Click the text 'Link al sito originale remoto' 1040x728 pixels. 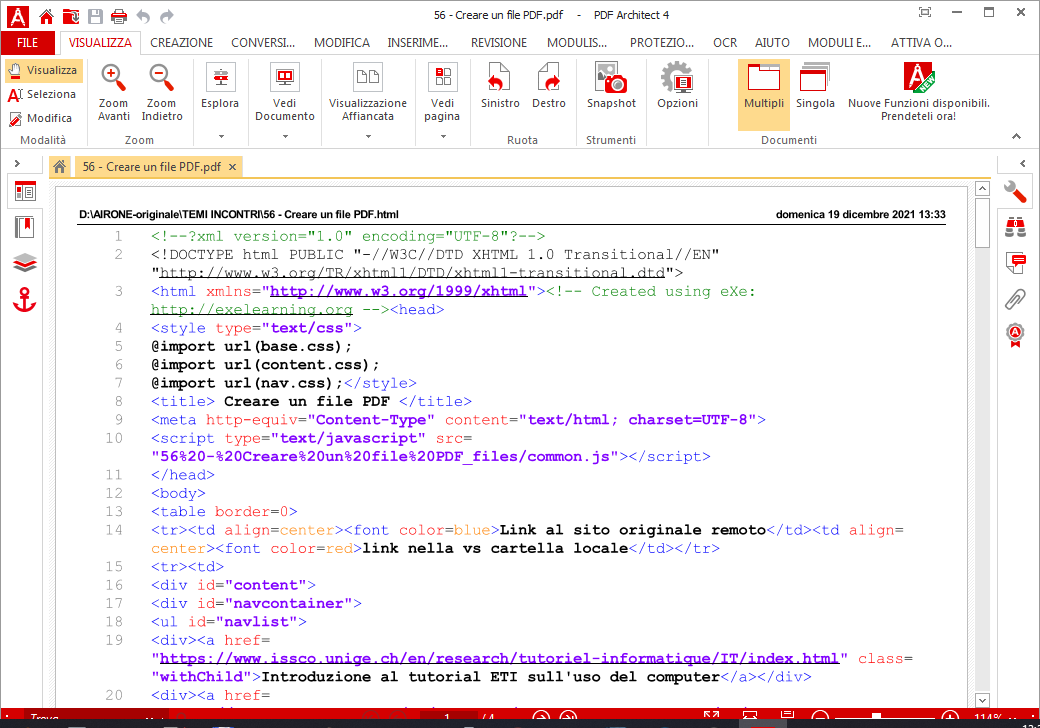(x=633, y=530)
